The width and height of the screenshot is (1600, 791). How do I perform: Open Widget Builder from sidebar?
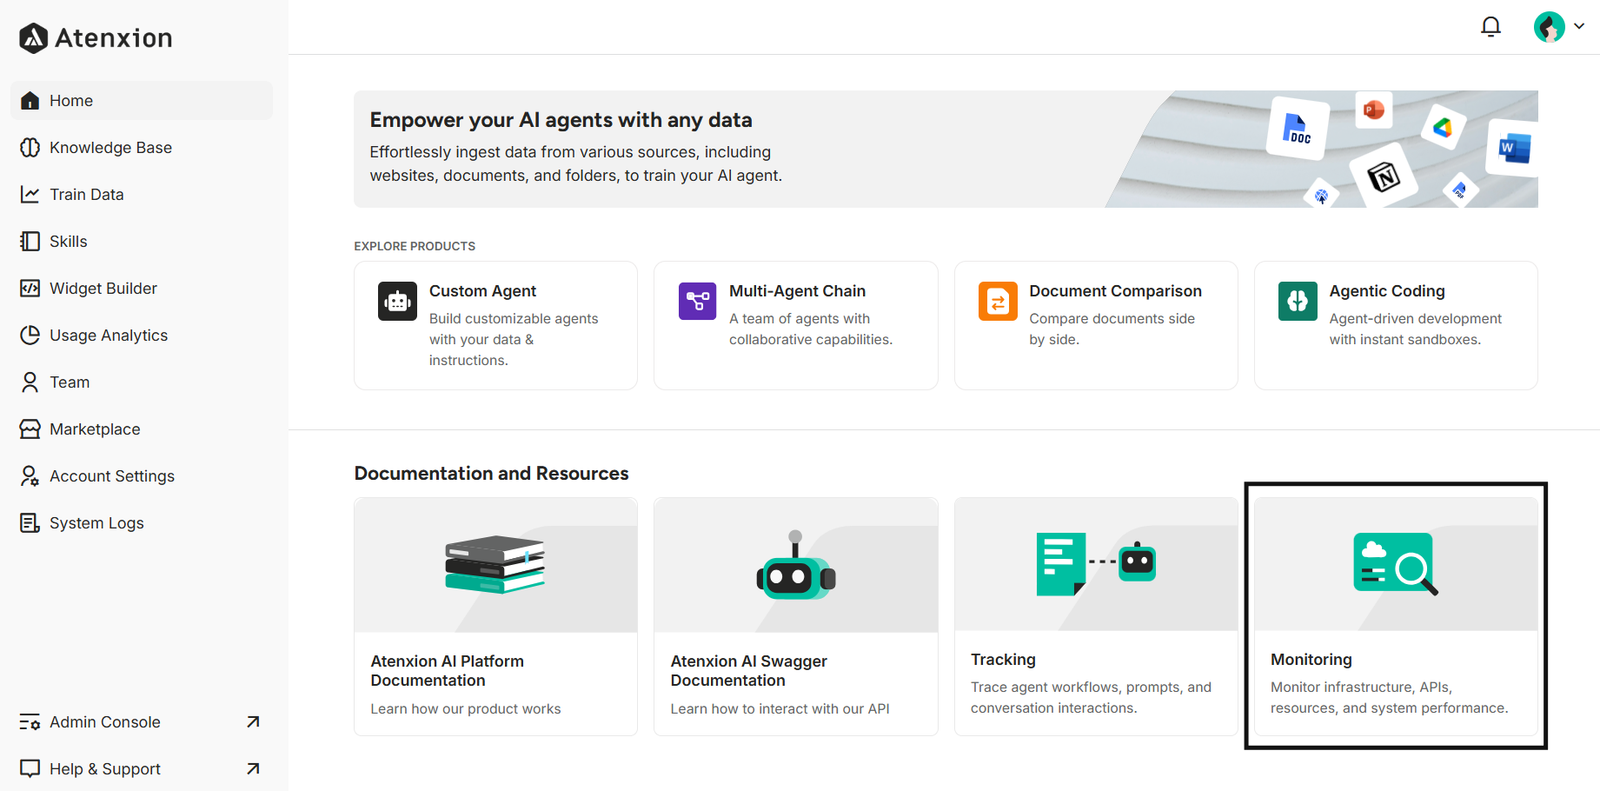141,288
